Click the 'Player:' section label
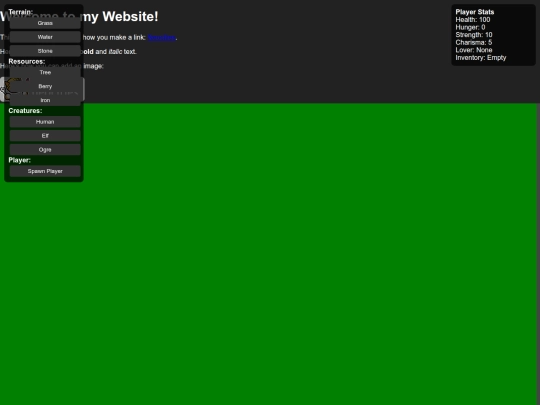The image size is (540, 405). point(19,160)
